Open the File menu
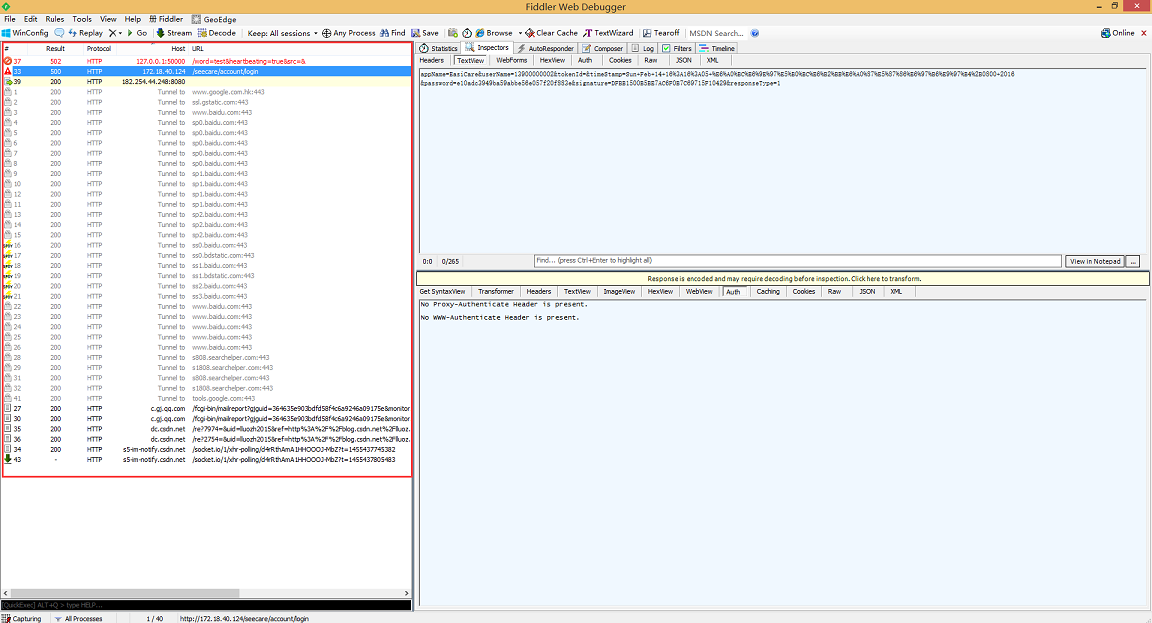Screen dimensions: 1152x623 point(10,19)
